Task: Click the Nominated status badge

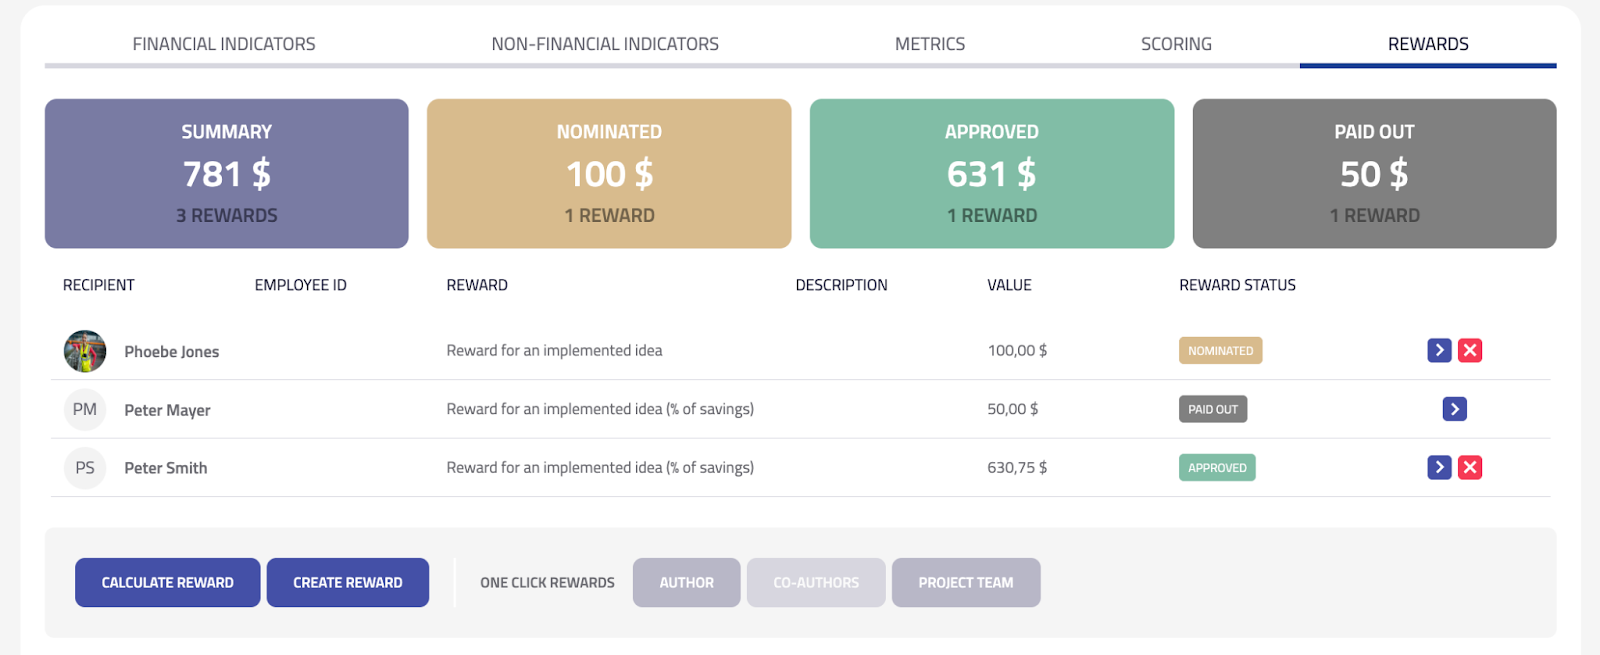Action: pyautogui.click(x=1220, y=351)
